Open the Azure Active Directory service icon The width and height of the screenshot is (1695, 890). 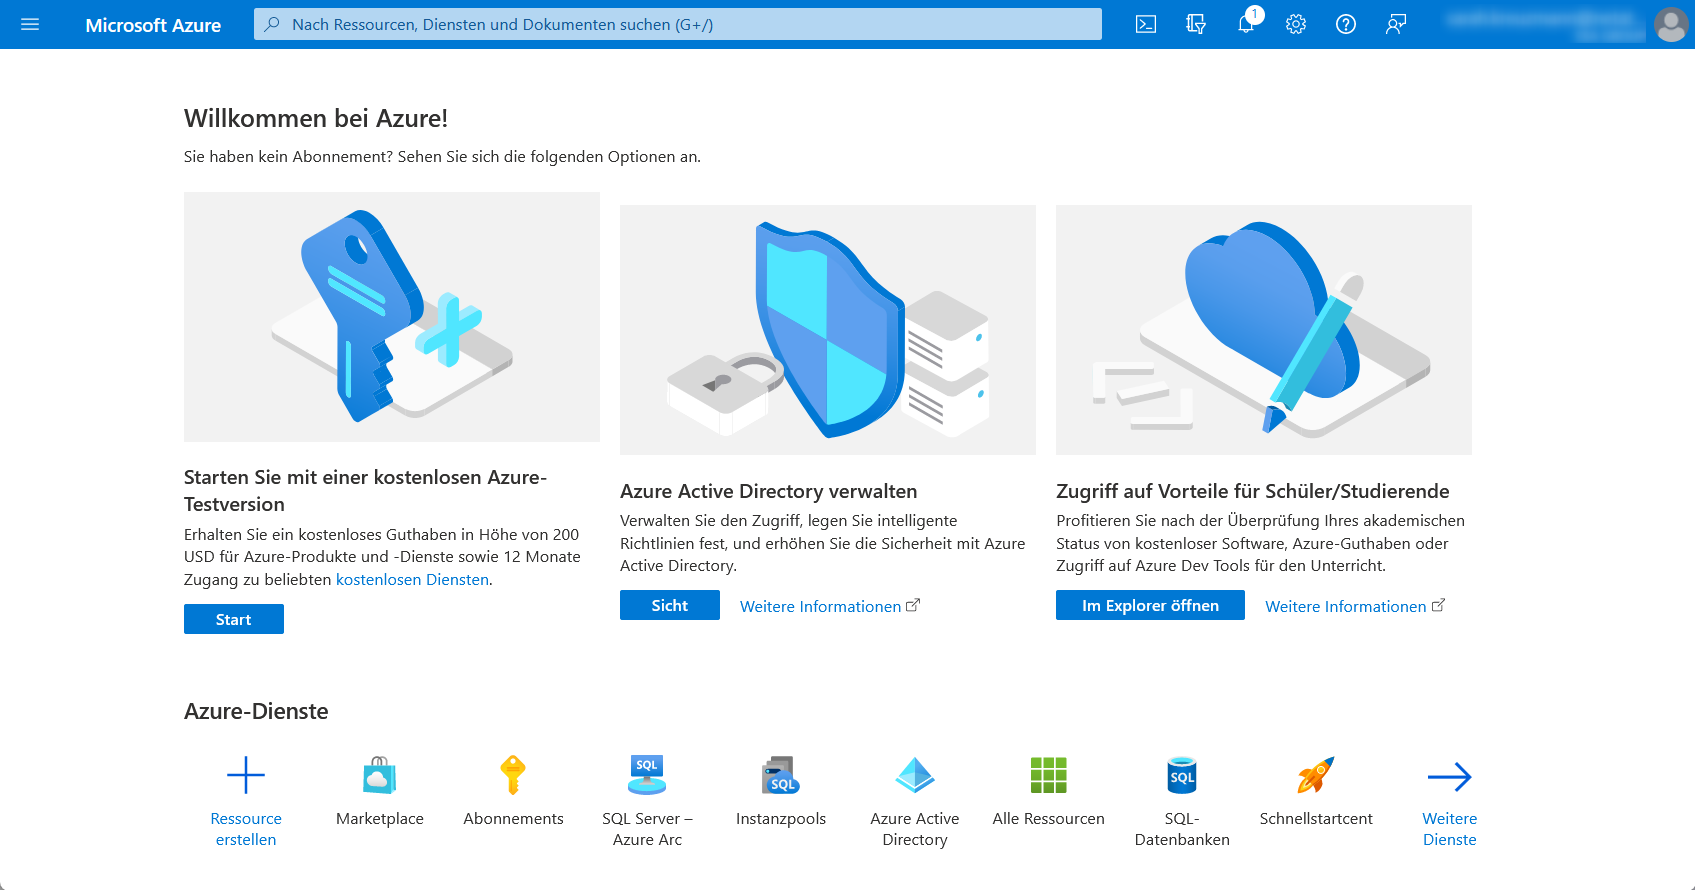pyautogui.click(x=915, y=775)
